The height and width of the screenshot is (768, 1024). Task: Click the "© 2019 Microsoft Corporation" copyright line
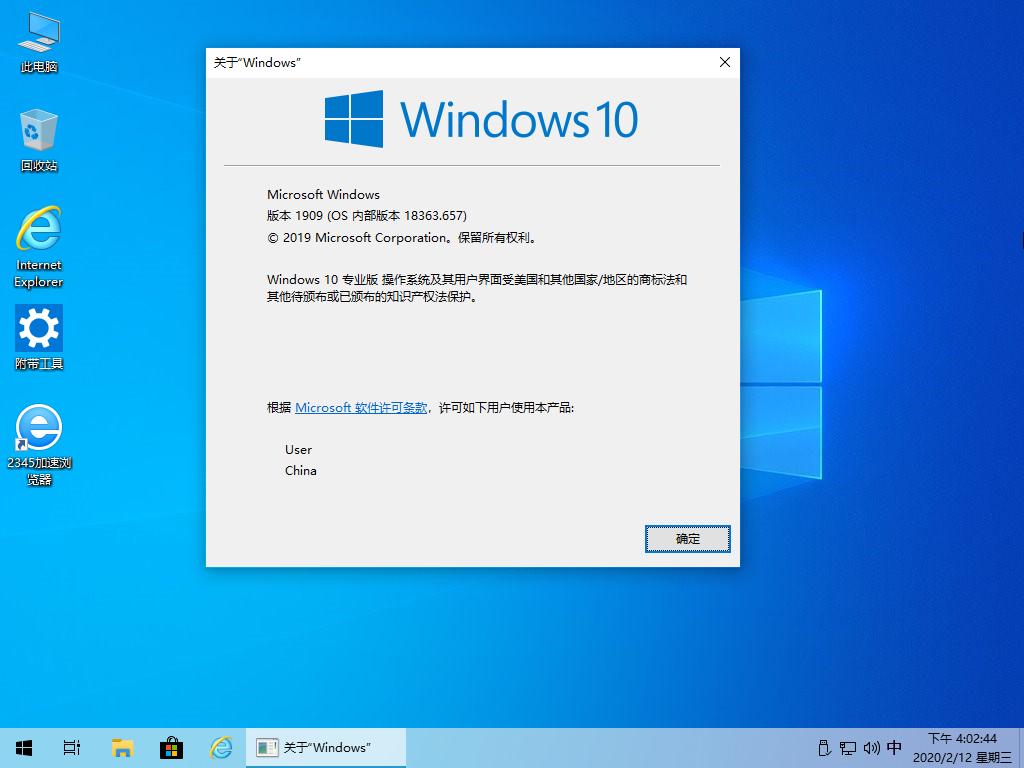402,238
